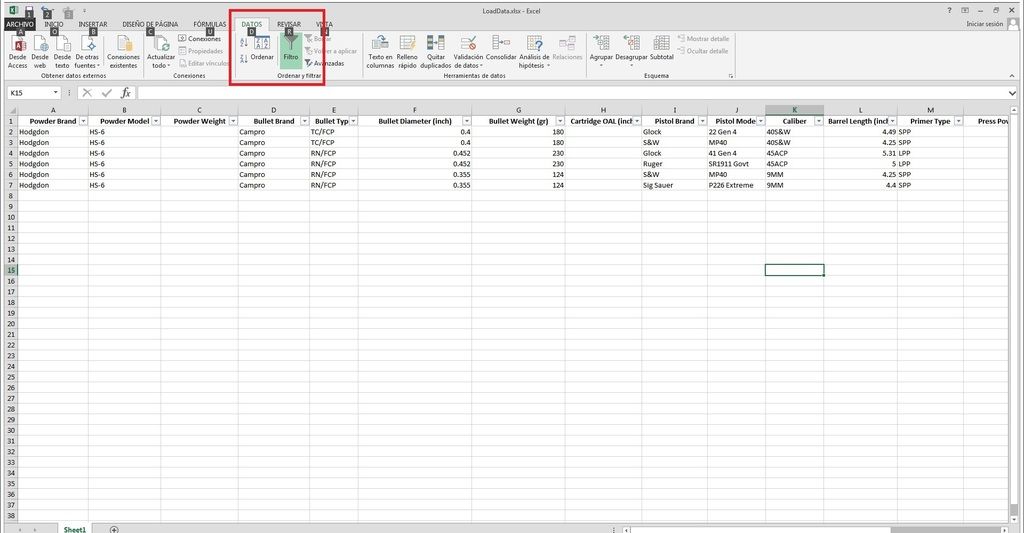Open the Powder Weight filter dropdown
This screenshot has width=1024, height=533.
pos(233,121)
